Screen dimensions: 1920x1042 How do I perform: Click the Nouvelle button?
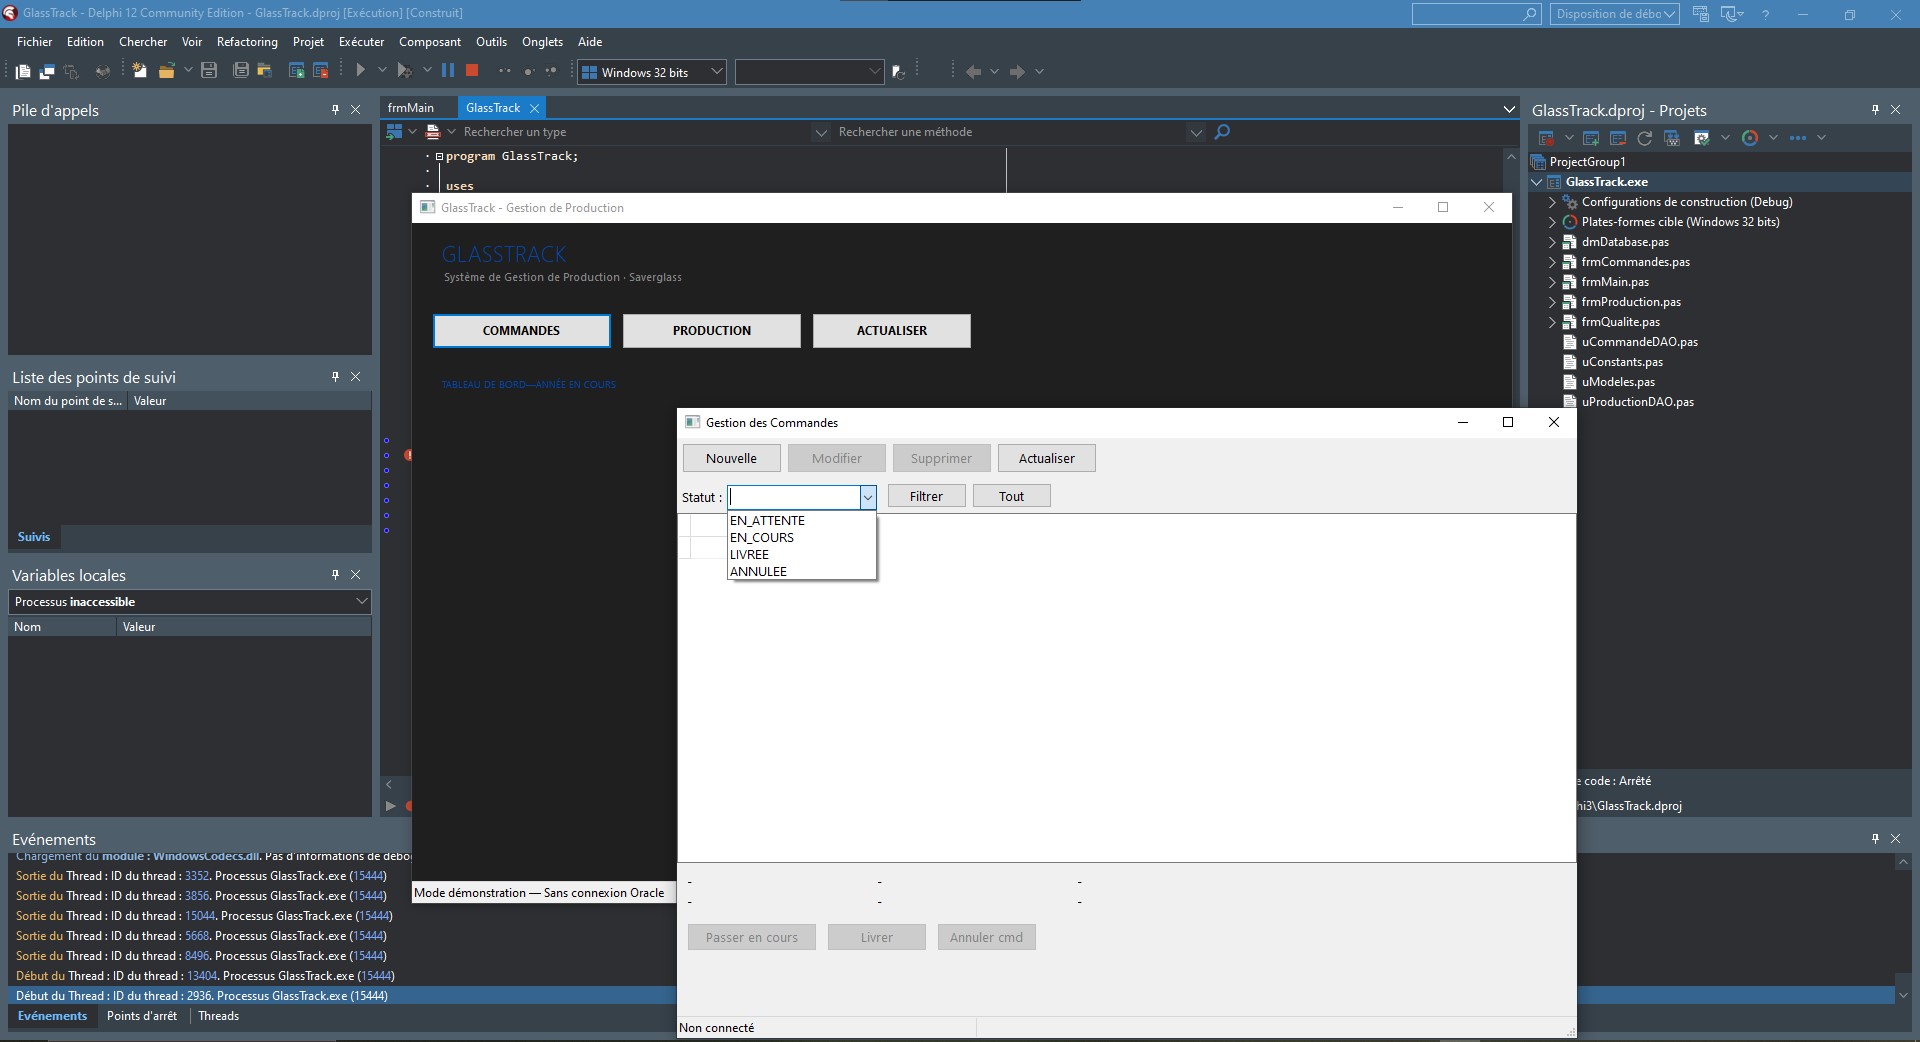pyautogui.click(x=731, y=458)
